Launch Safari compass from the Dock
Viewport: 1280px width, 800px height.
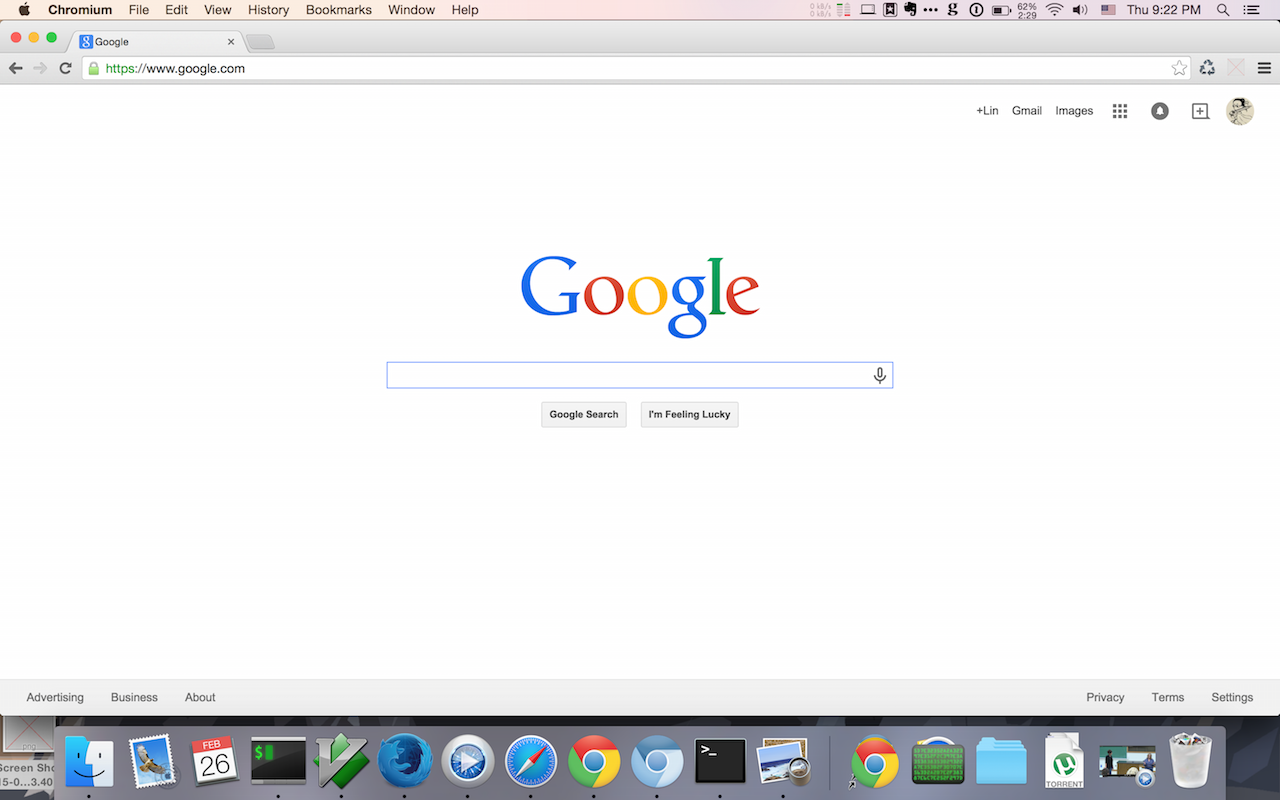[x=530, y=763]
